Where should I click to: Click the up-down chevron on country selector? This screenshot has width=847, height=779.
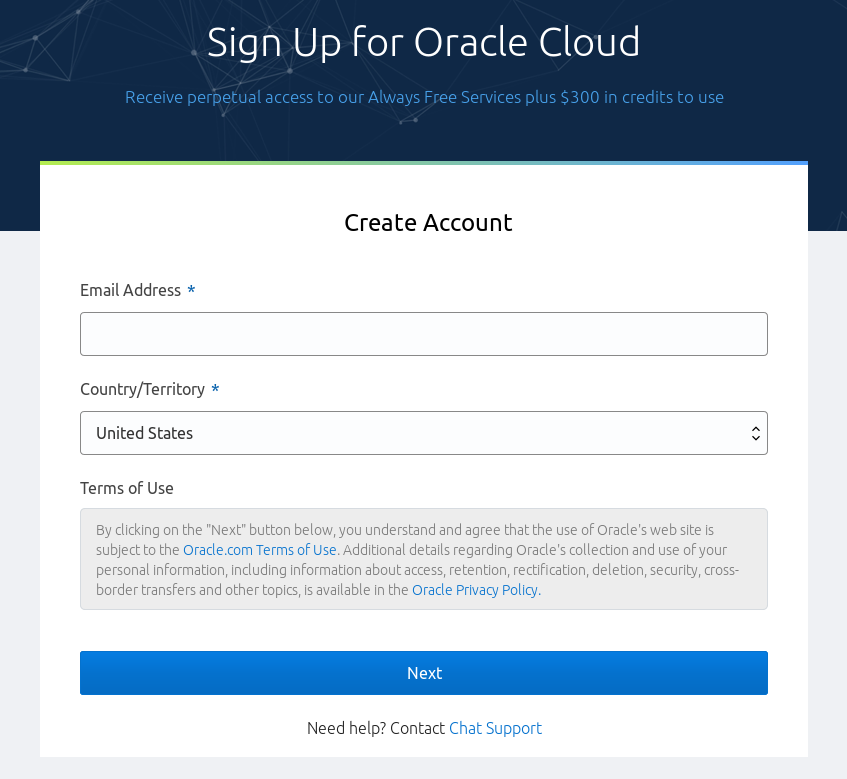[755, 433]
